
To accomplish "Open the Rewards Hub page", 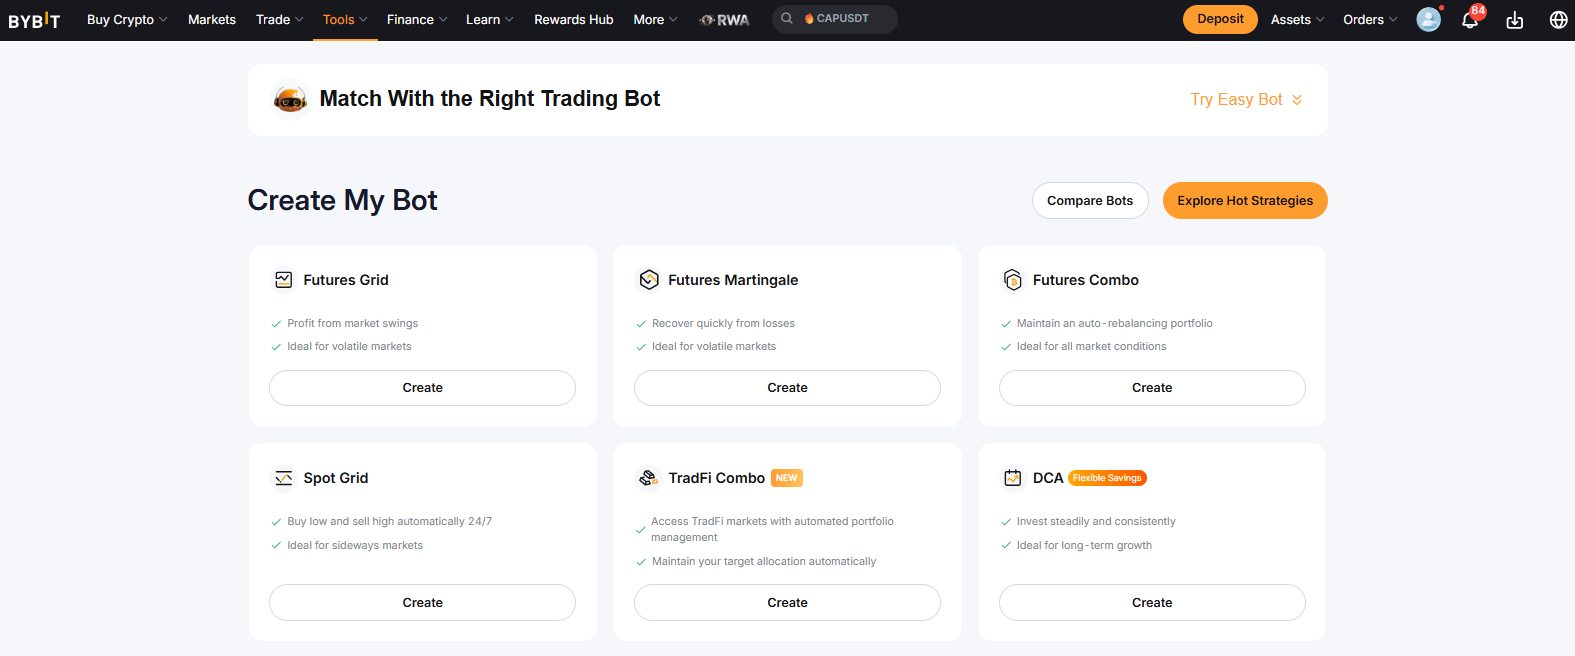I will (x=574, y=19).
